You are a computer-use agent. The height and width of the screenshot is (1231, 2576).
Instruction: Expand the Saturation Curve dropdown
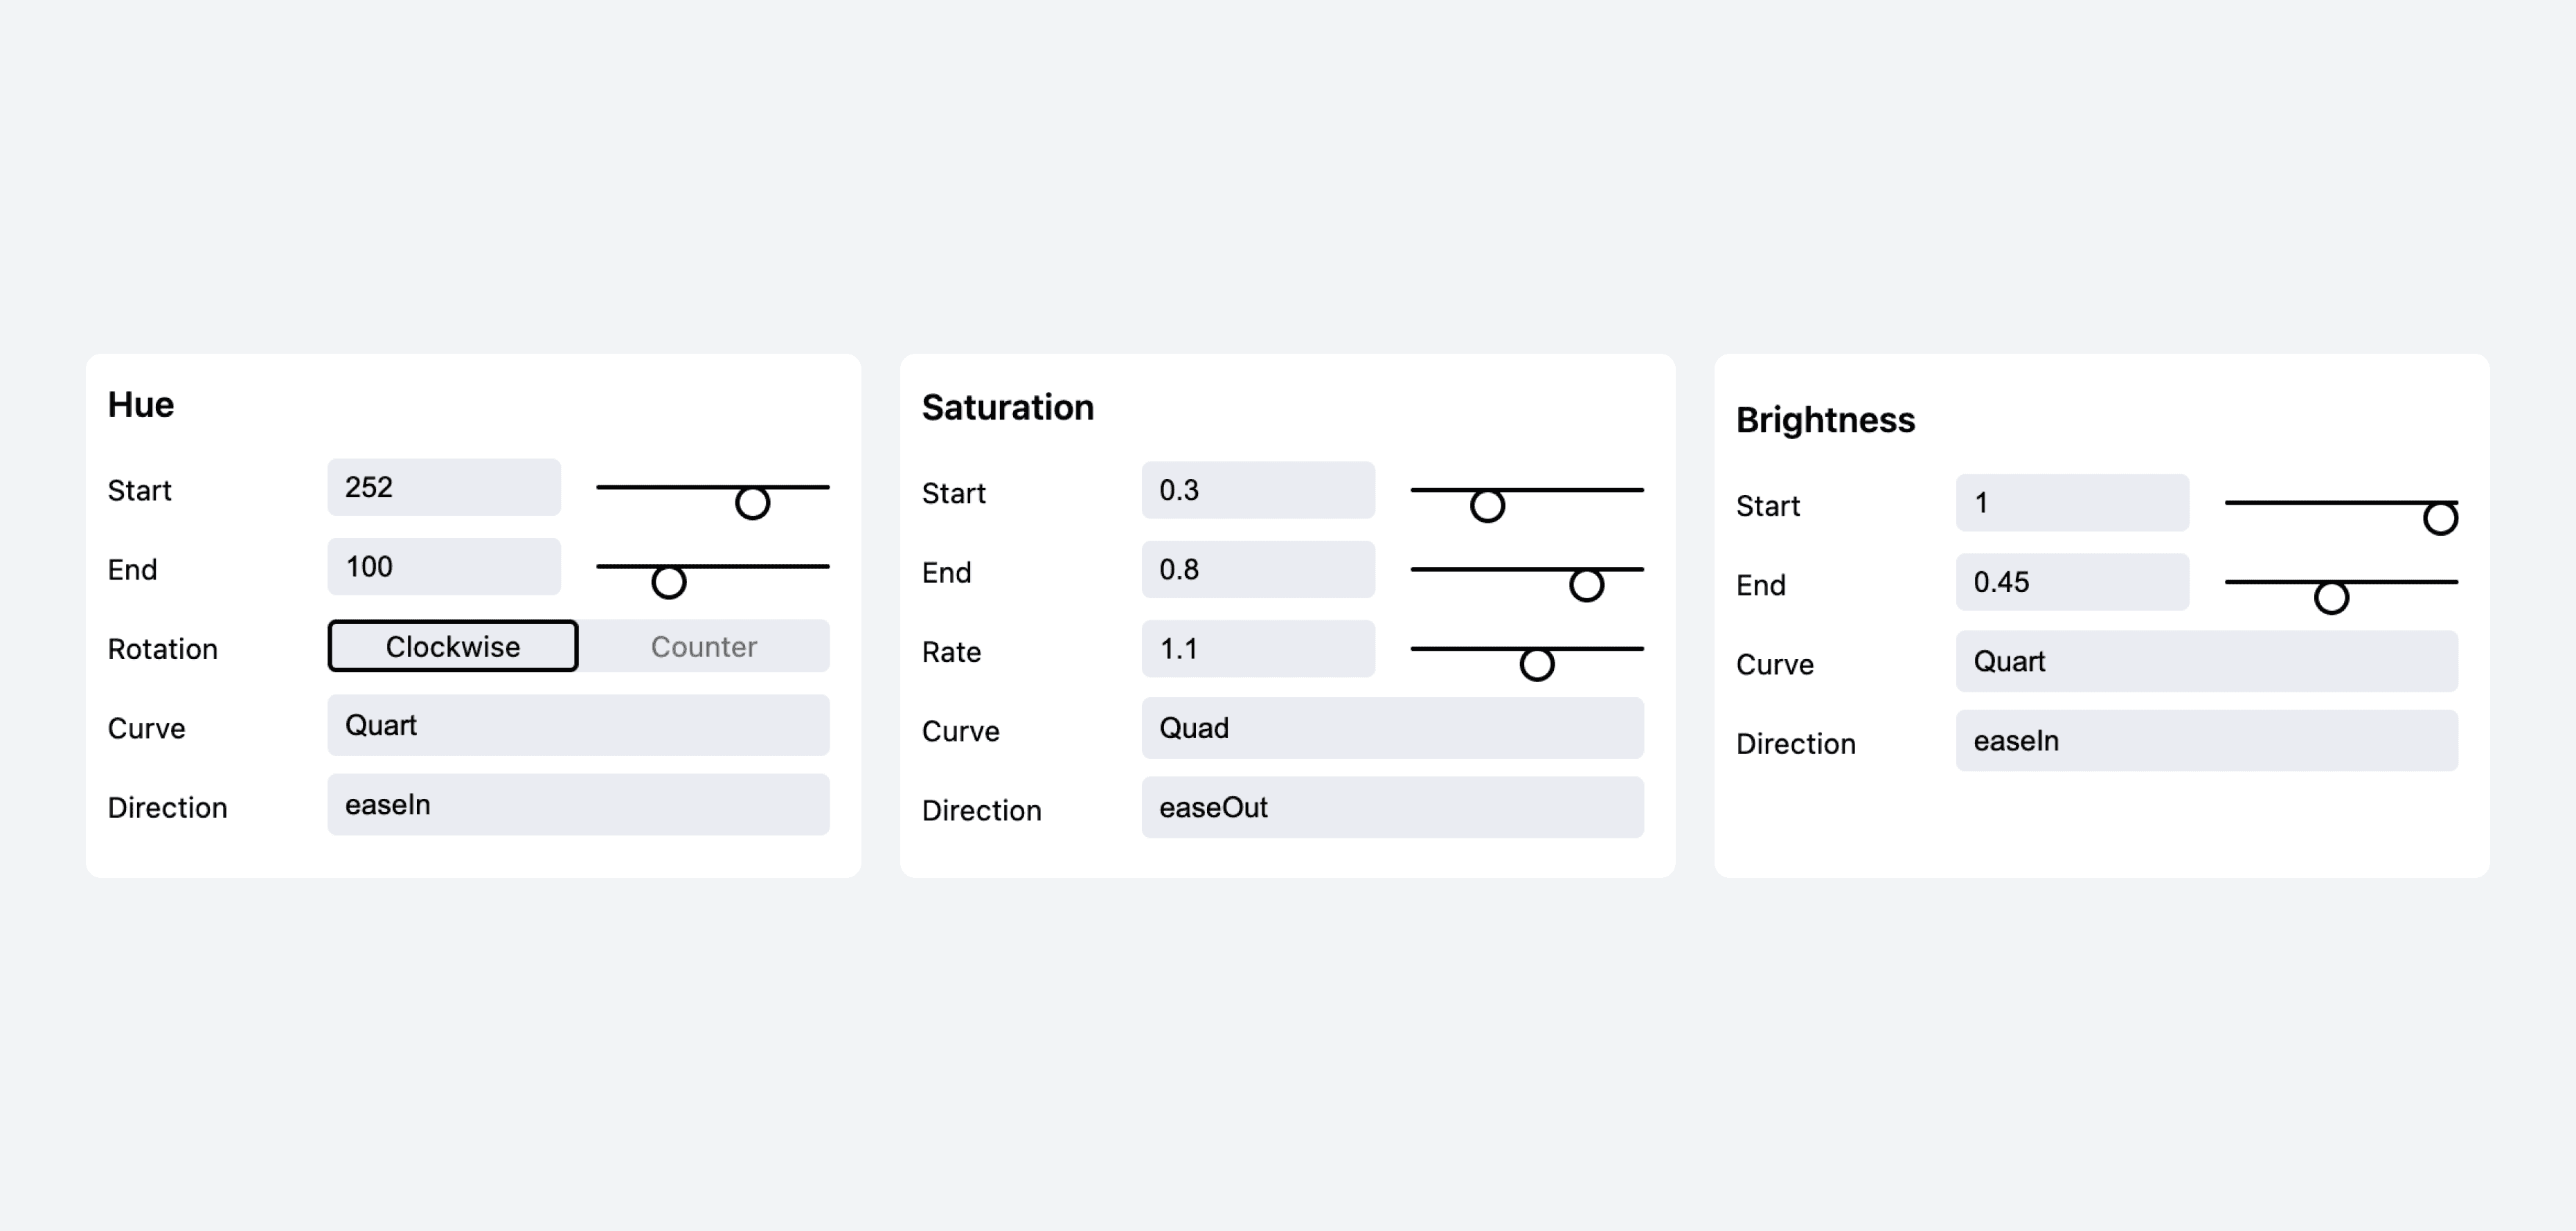[1392, 728]
